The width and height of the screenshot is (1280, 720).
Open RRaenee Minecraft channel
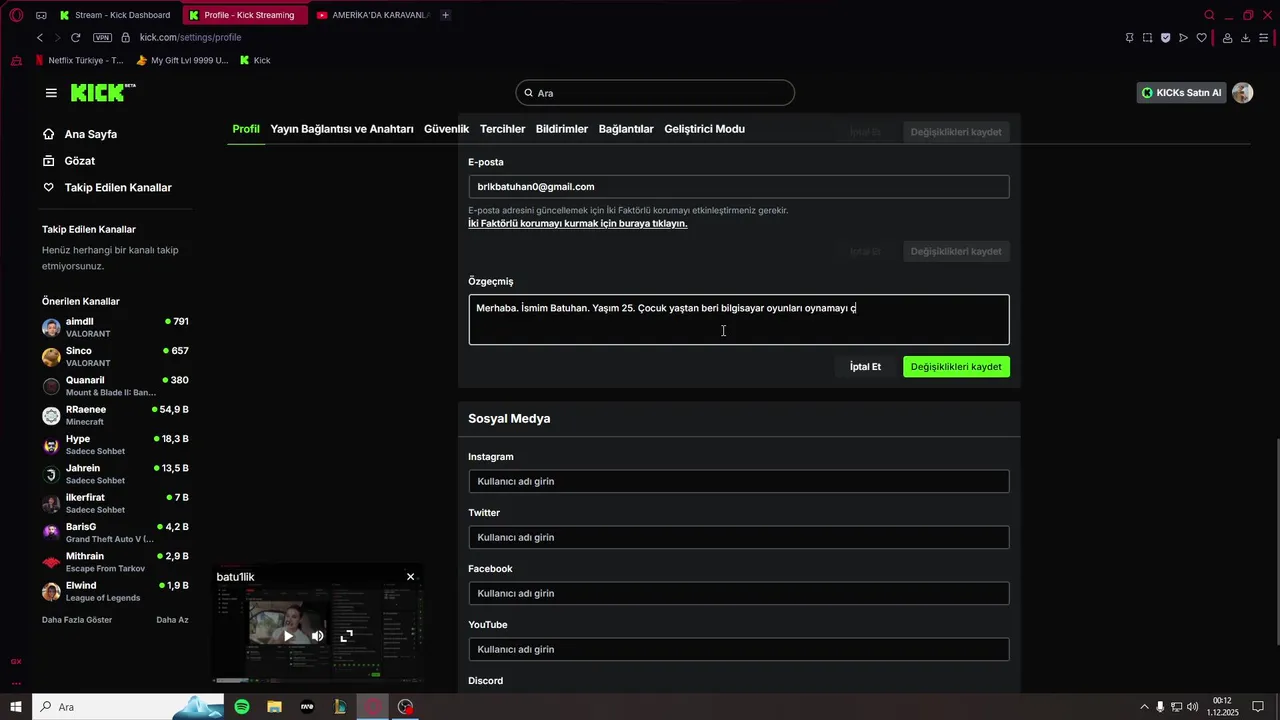tap(115, 415)
